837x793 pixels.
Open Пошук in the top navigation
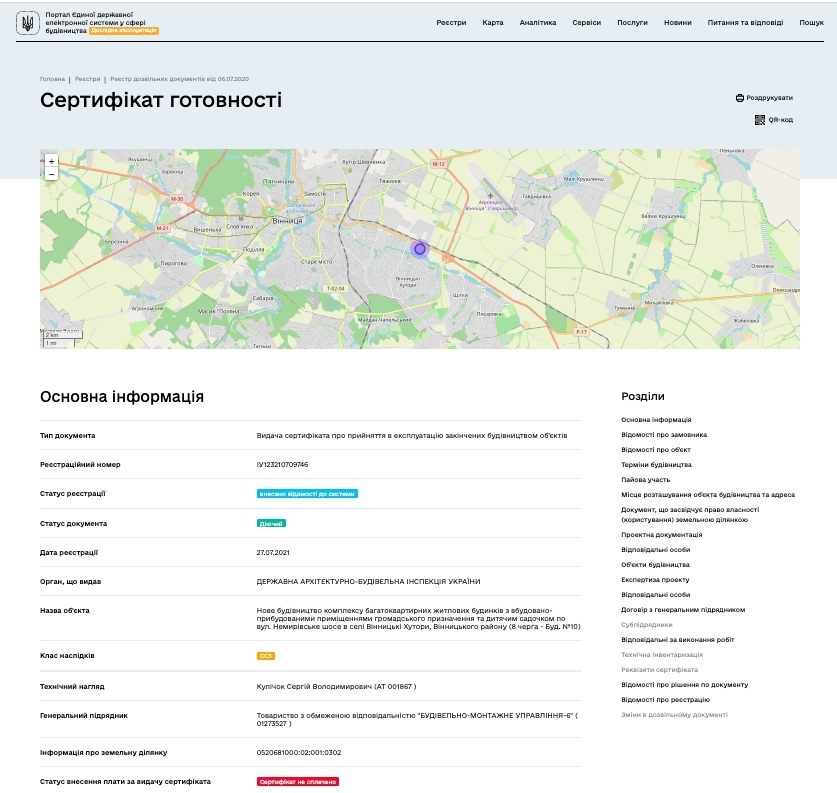811,22
